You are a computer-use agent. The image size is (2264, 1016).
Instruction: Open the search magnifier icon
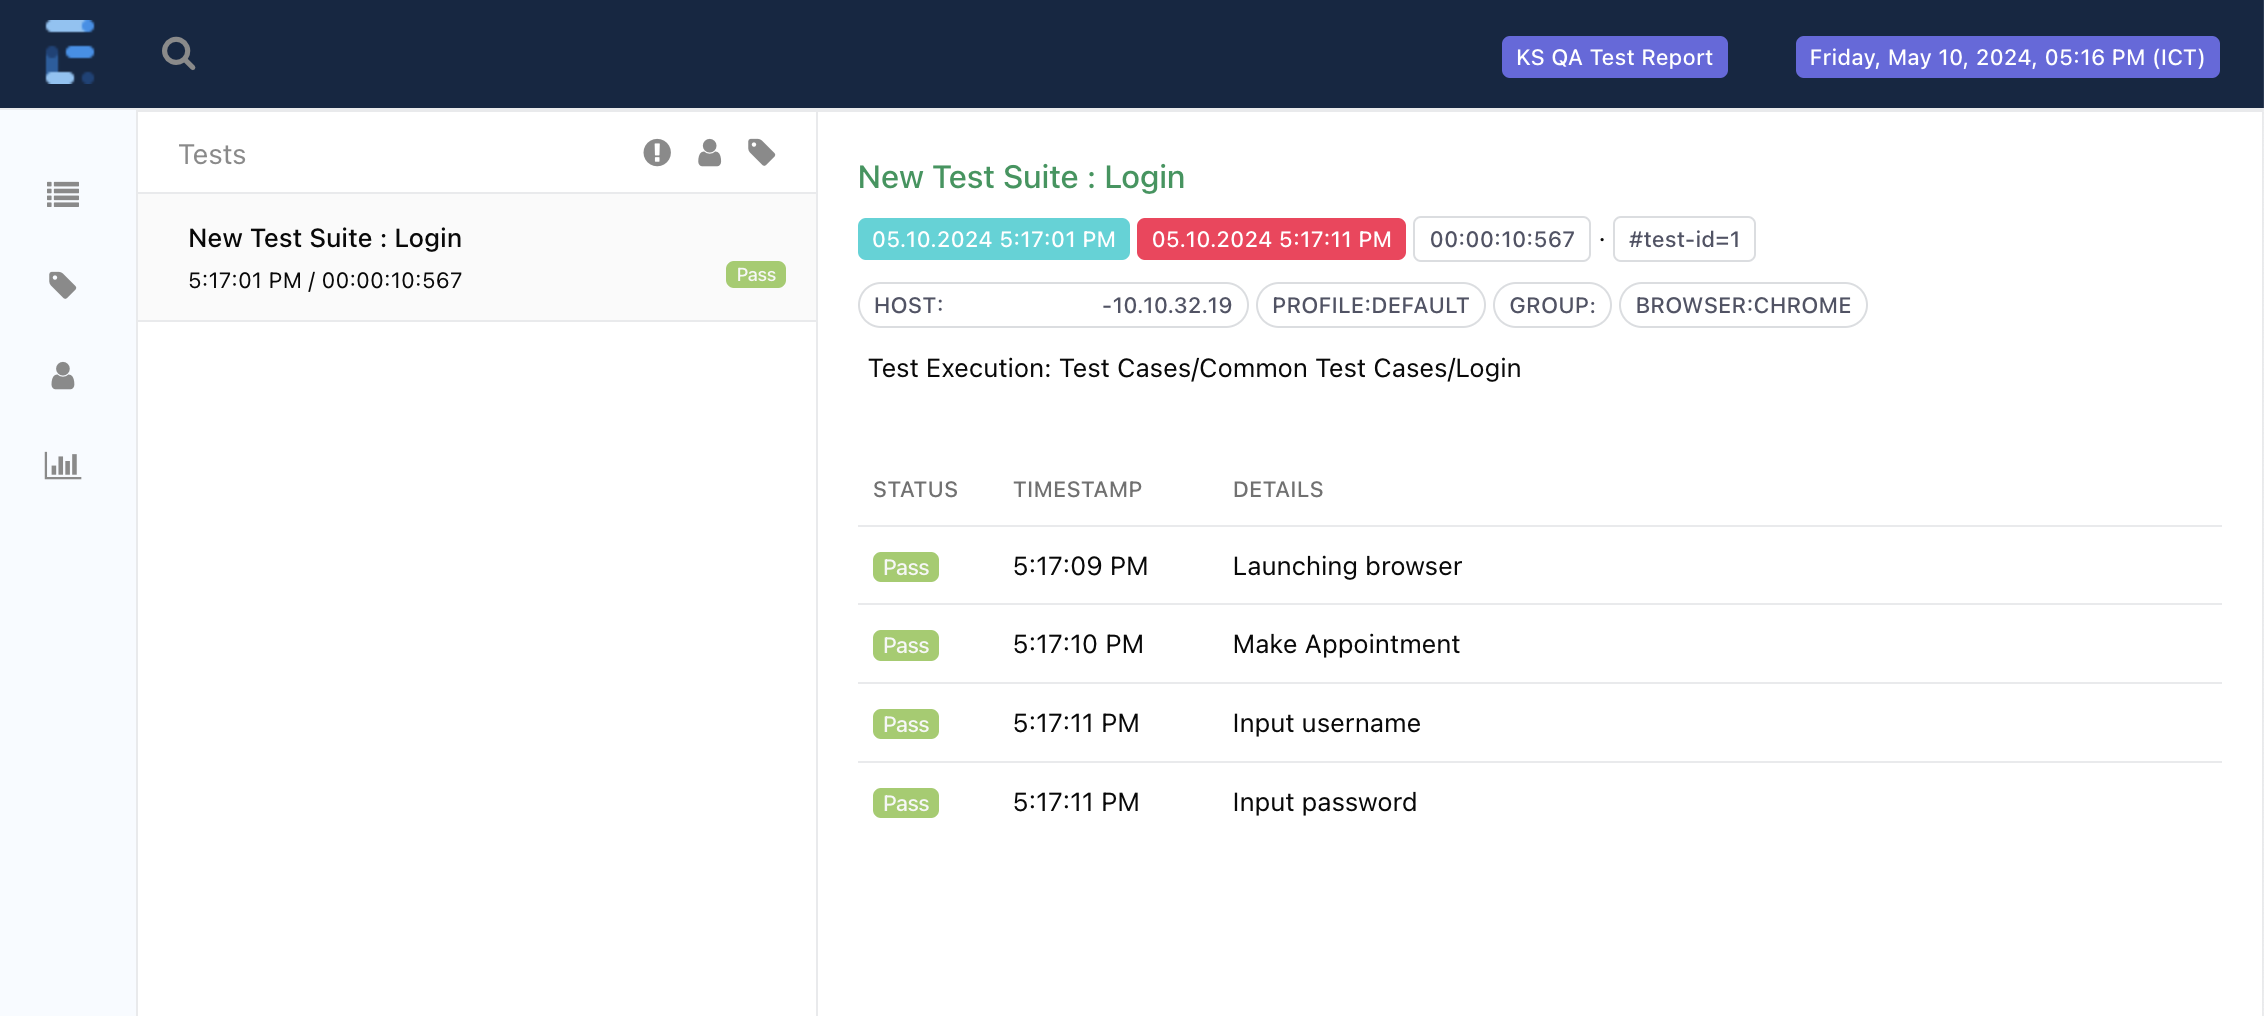pos(178,53)
